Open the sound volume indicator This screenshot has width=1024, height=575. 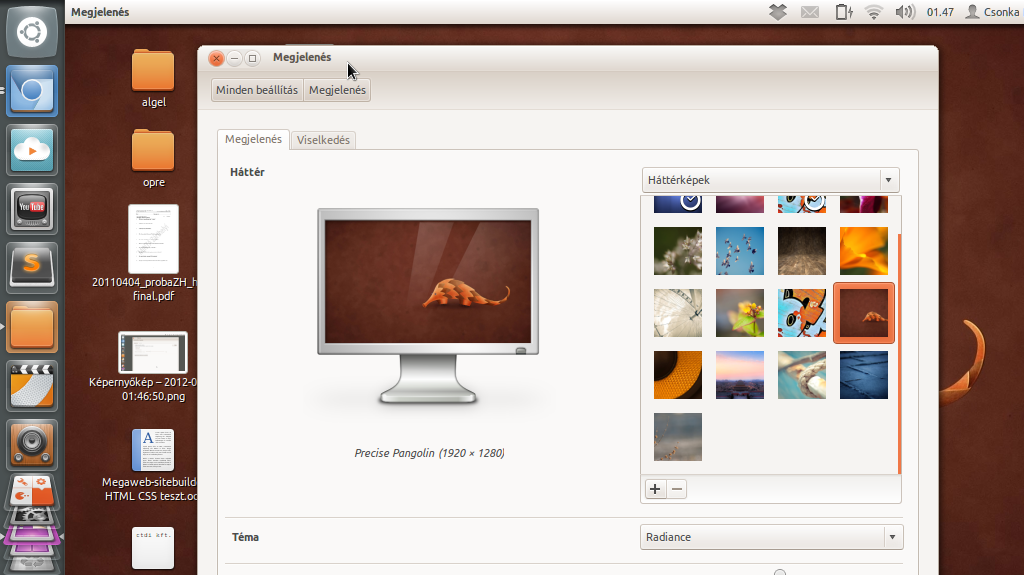905,12
